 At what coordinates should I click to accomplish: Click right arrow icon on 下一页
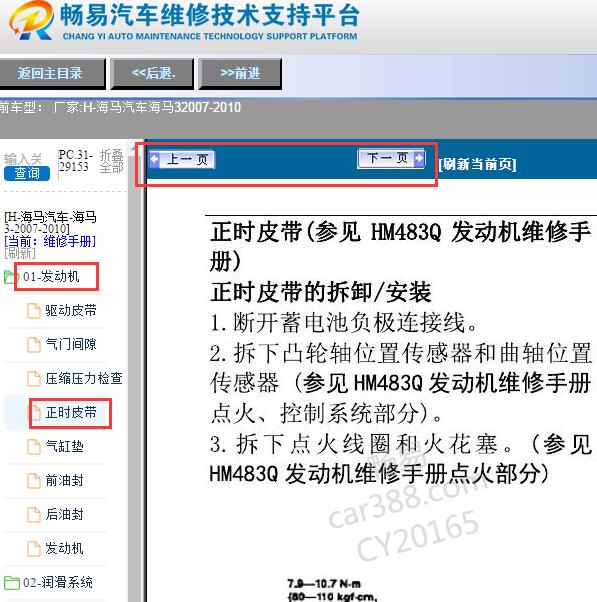tap(419, 158)
